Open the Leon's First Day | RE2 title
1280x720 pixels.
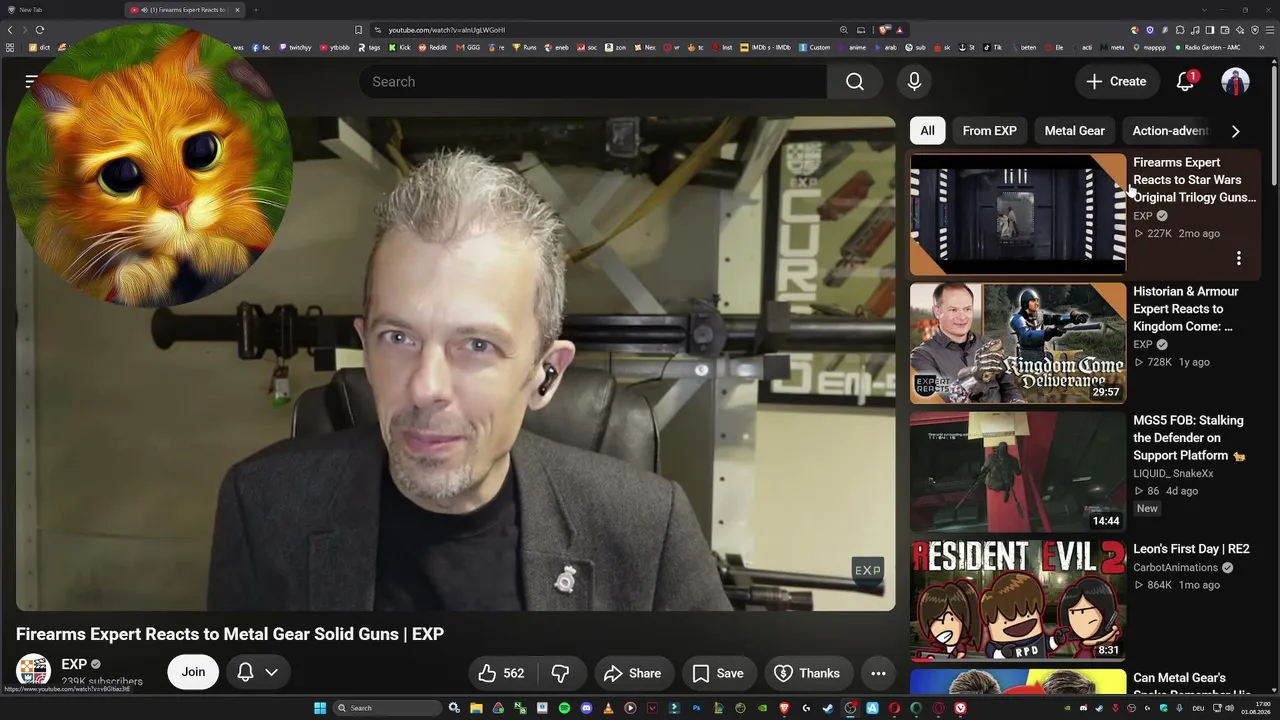pos(1191,549)
